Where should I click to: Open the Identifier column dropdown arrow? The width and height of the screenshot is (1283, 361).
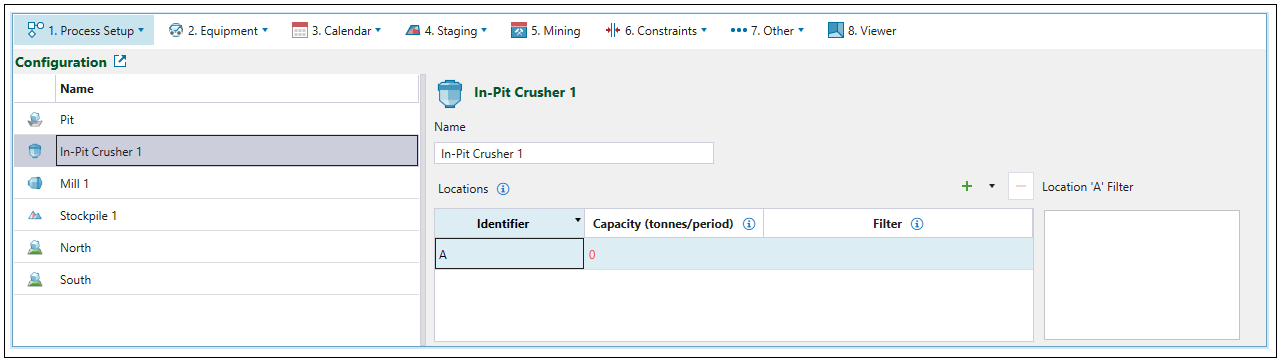577,219
